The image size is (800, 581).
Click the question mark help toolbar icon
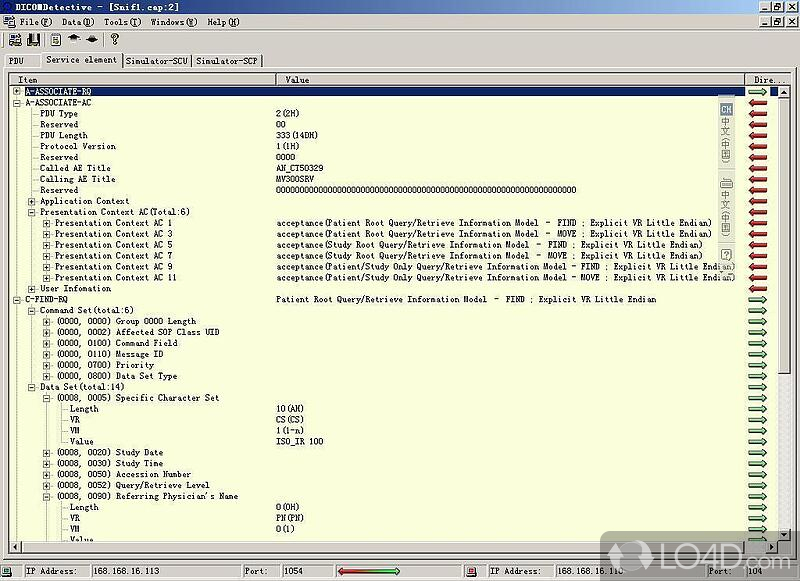coord(115,40)
